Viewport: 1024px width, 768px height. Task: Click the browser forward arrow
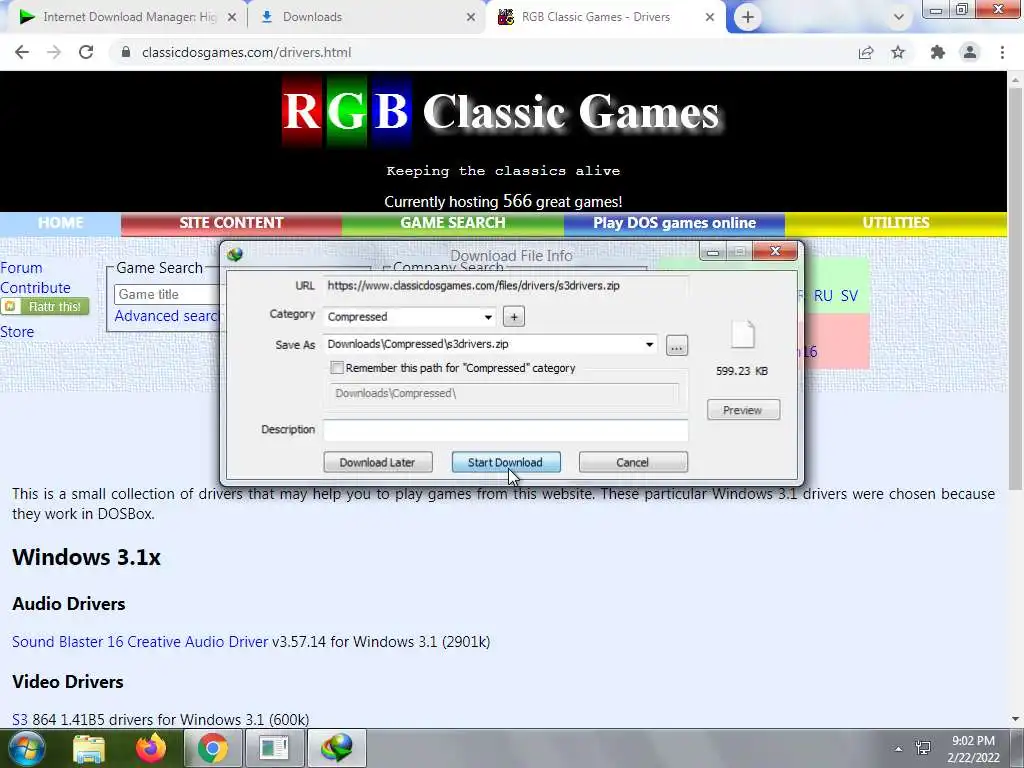pos(54,52)
